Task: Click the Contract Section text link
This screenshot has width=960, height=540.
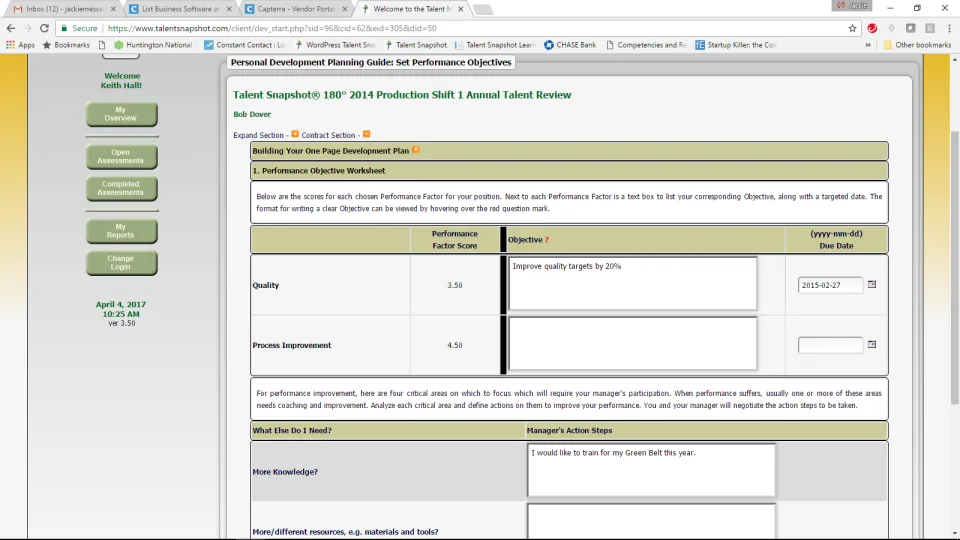Action: [328, 135]
